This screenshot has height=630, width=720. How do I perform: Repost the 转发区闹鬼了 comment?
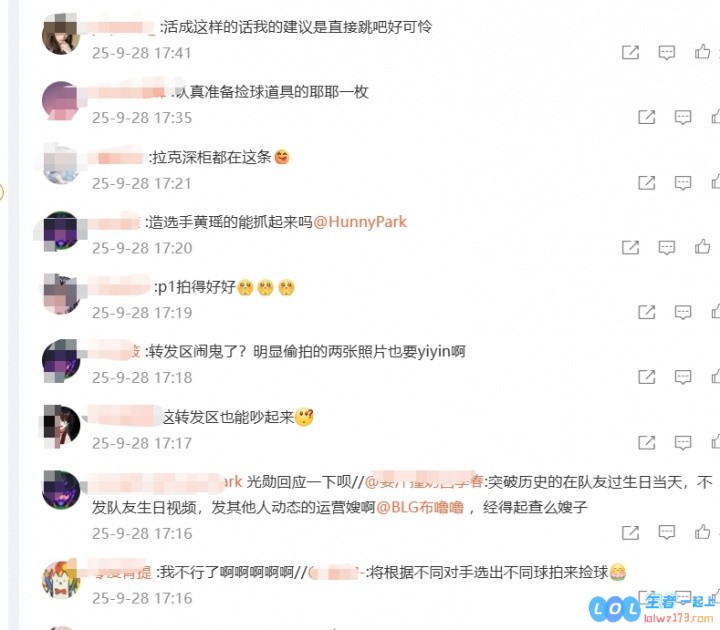click(x=647, y=377)
